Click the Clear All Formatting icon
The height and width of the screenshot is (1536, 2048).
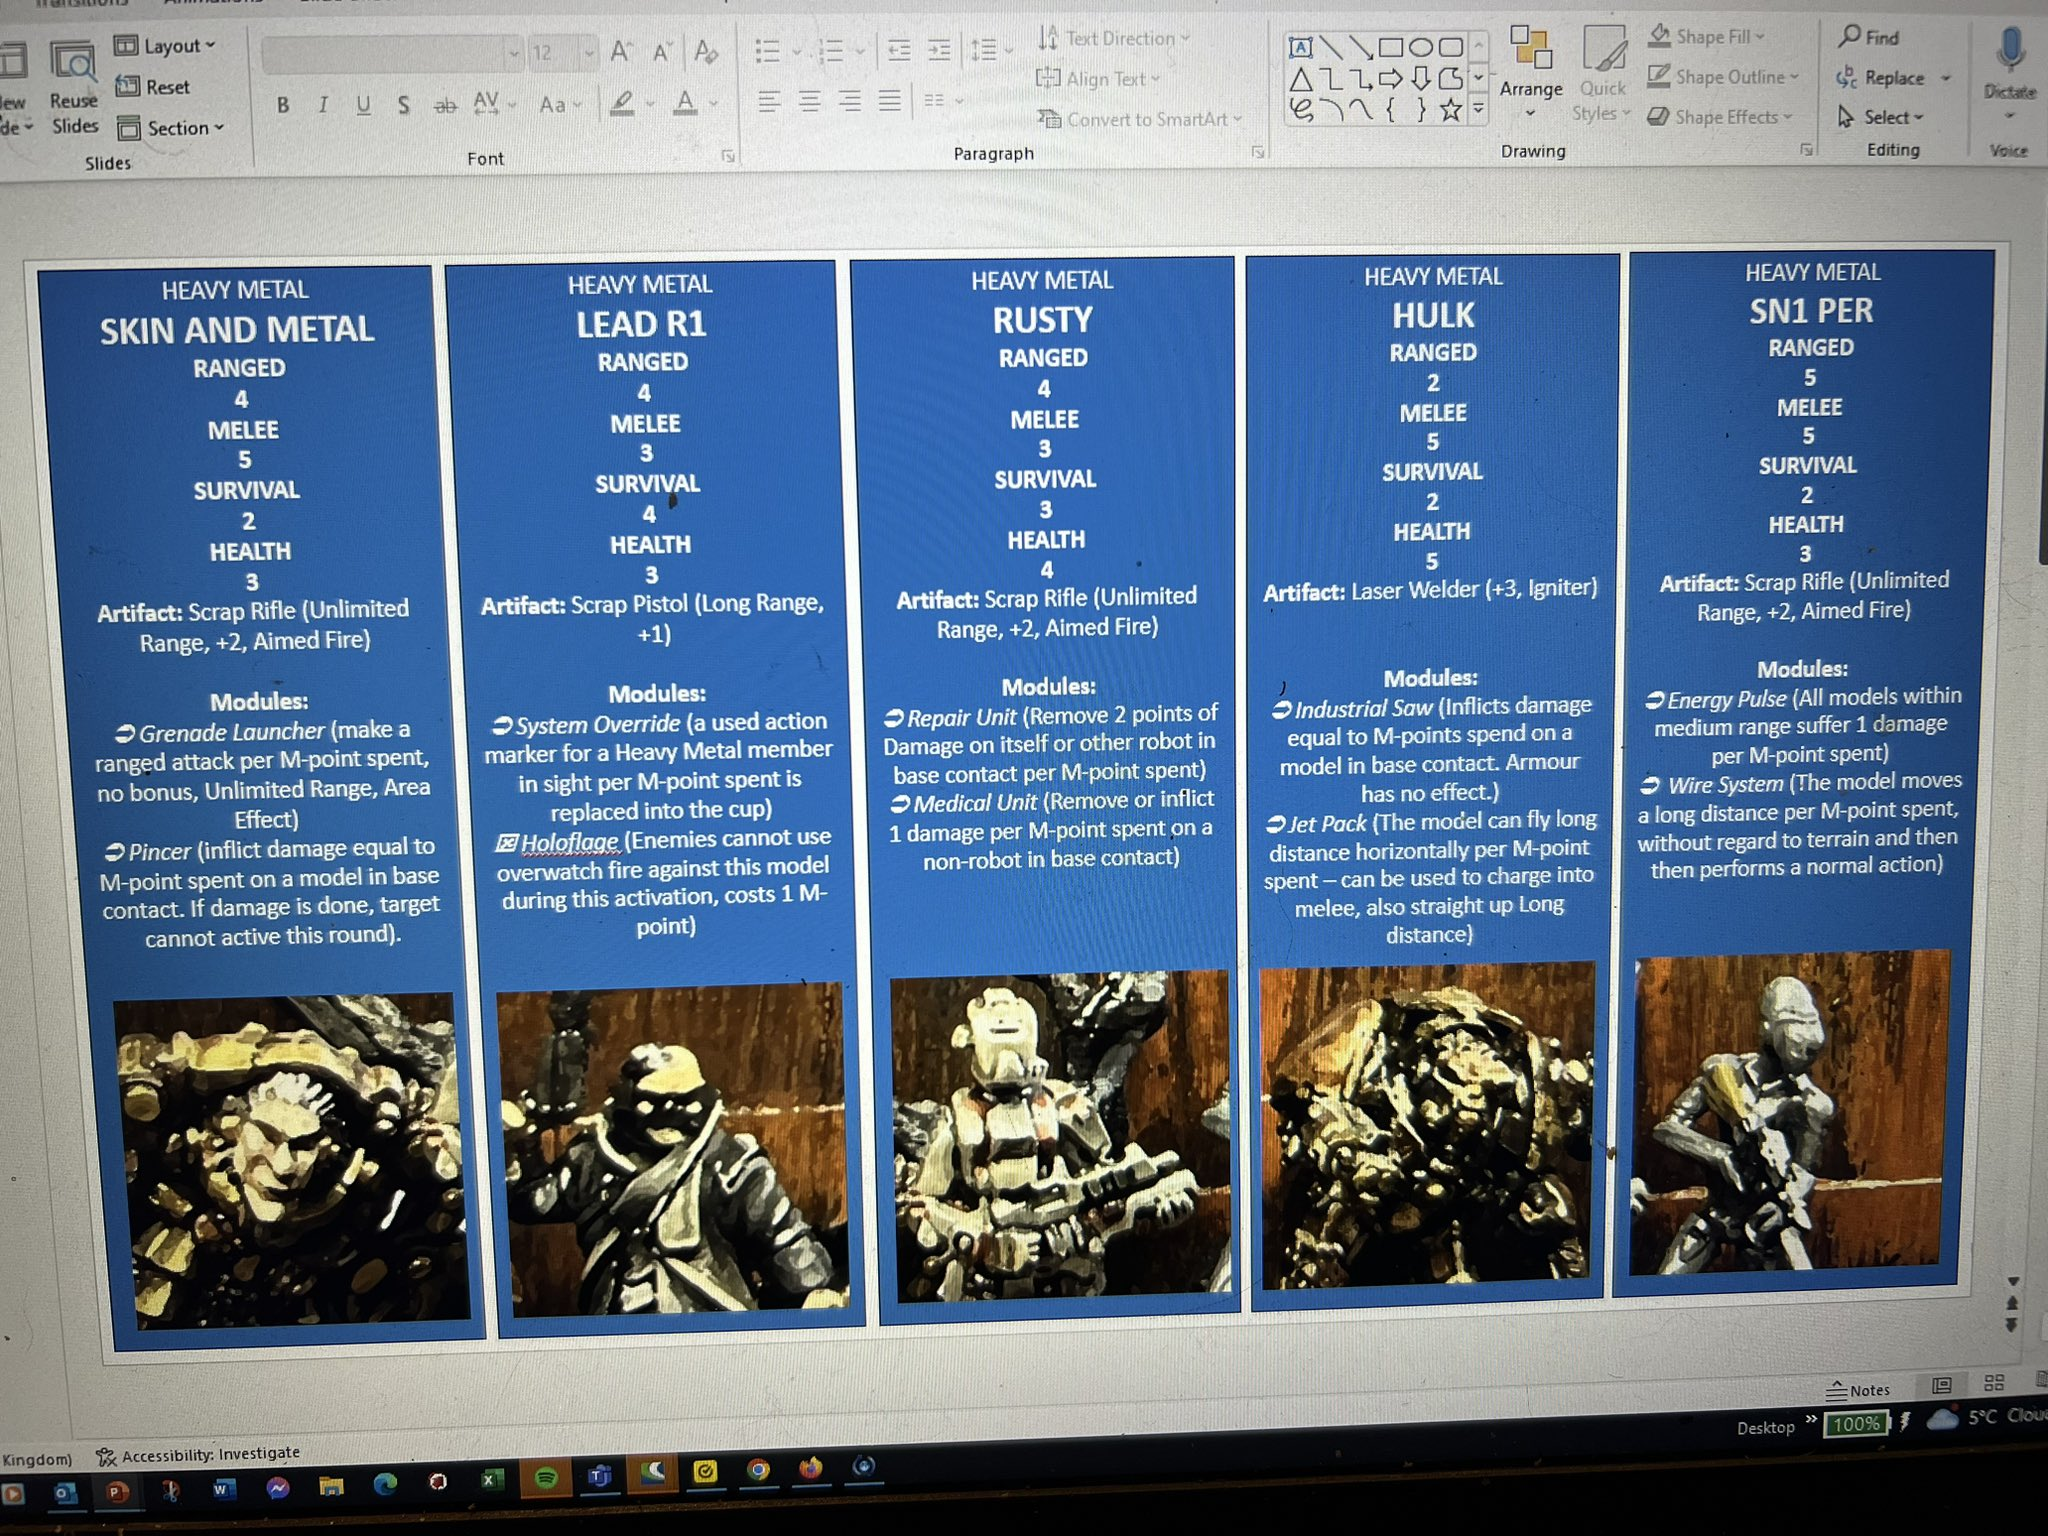click(x=706, y=52)
